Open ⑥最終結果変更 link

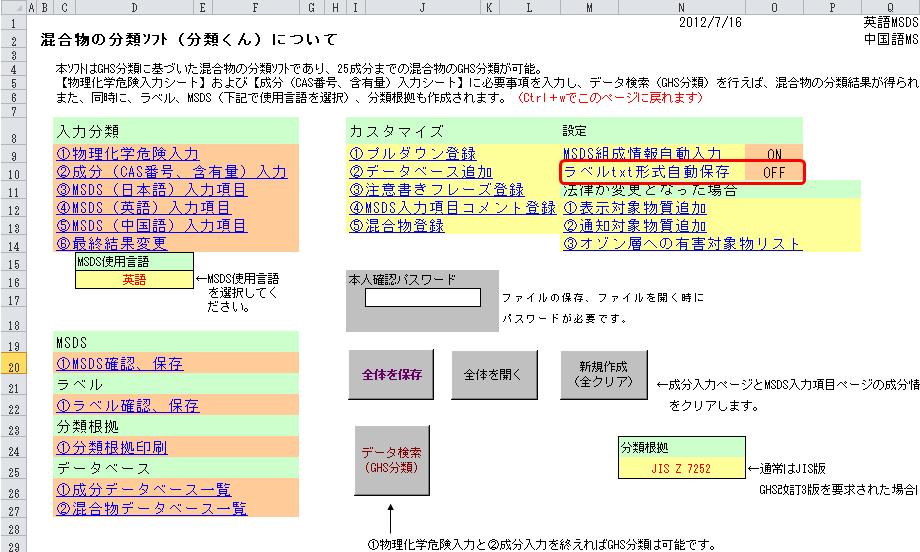(x=111, y=243)
